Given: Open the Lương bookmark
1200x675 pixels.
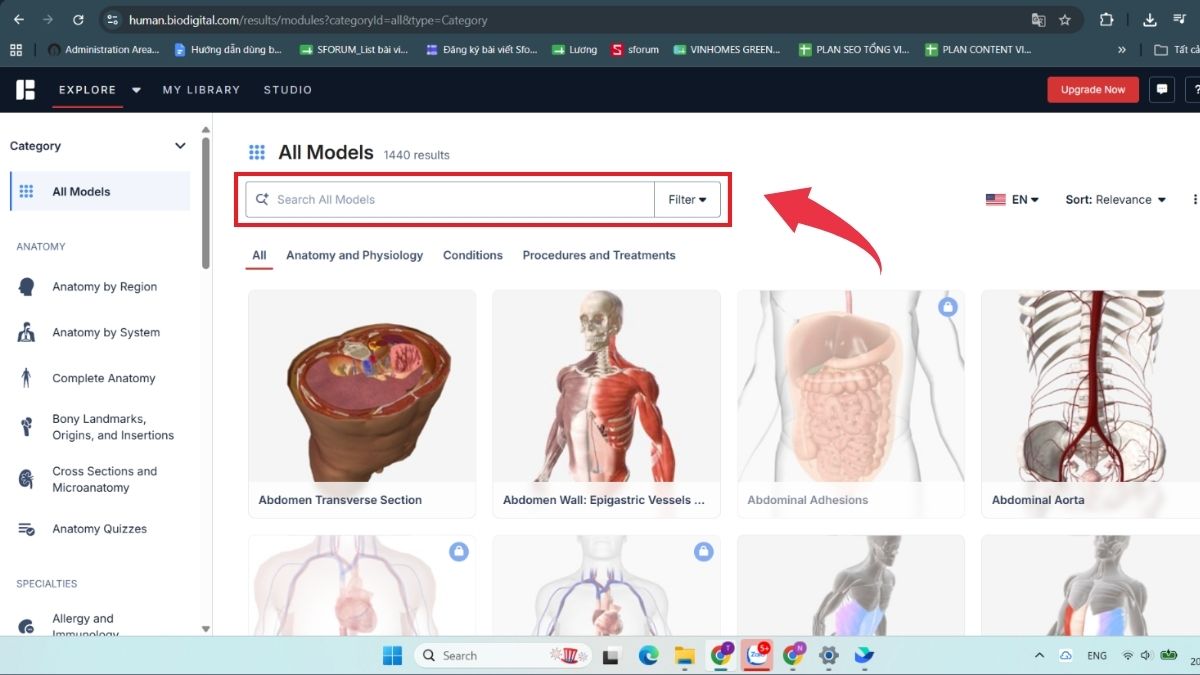Looking at the screenshot, I should [574, 49].
